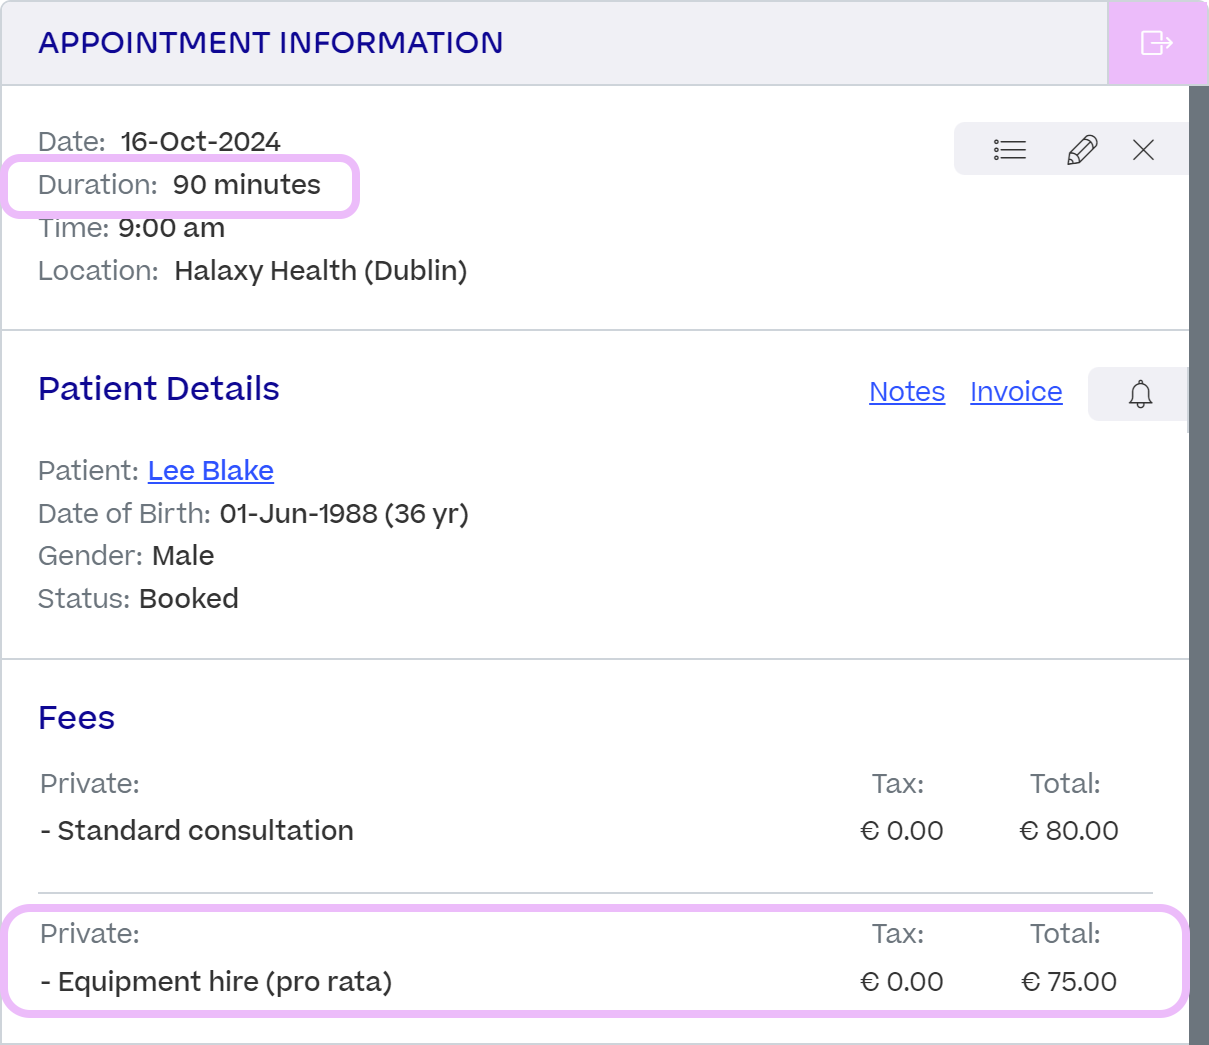Click the € 75.00 total amount
This screenshot has height=1045, width=1209.
click(1069, 982)
